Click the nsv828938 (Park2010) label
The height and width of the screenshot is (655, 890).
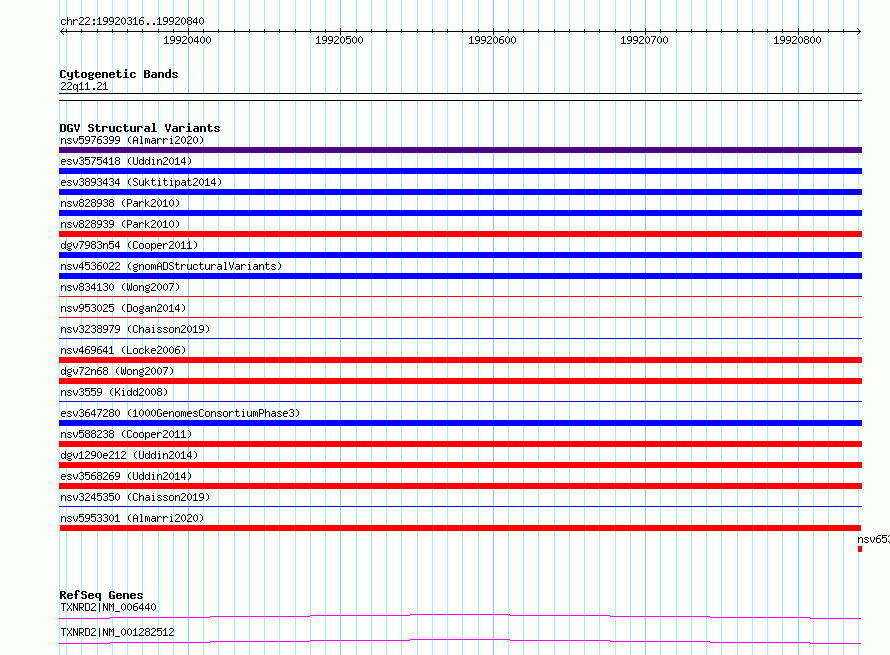click(x=120, y=203)
